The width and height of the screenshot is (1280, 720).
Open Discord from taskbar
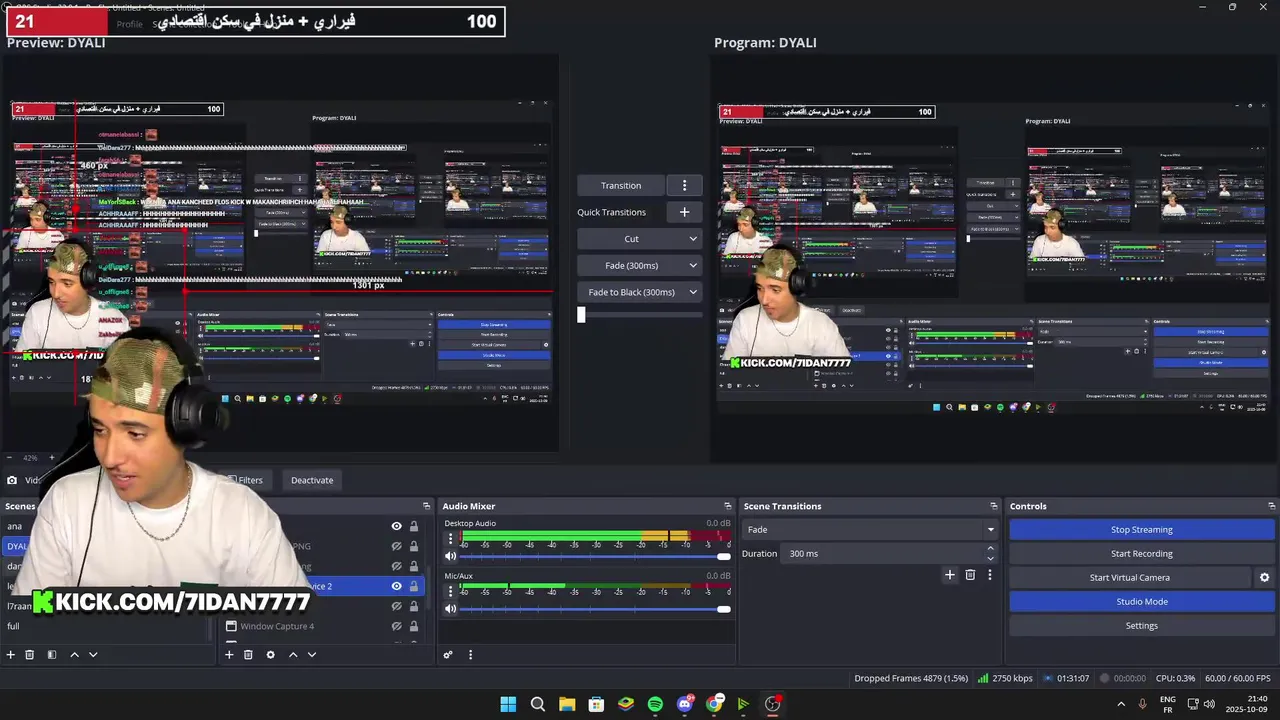click(685, 704)
